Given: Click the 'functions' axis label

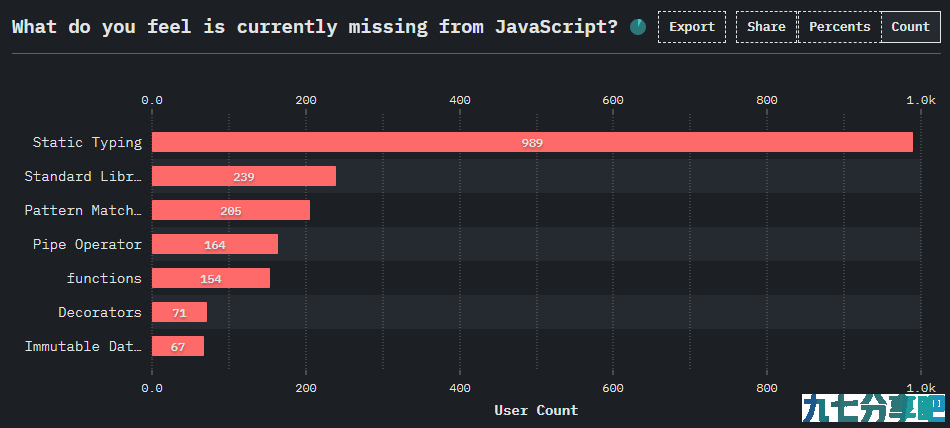Looking at the screenshot, I should pos(104,278).
